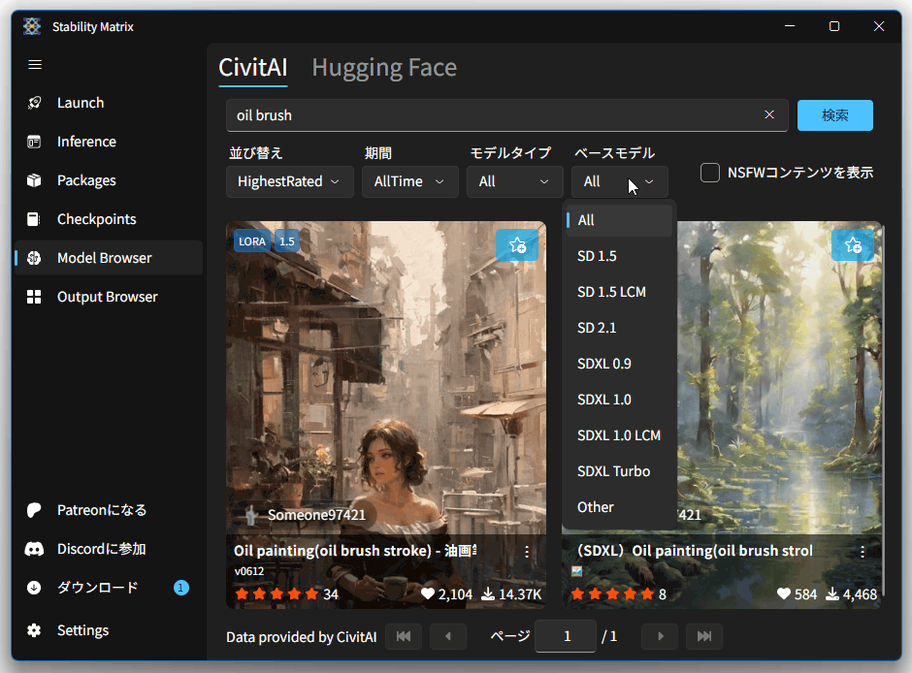Click the 584 likes count
The width and height of the screenshot is (912, 673).
(797, 594)
